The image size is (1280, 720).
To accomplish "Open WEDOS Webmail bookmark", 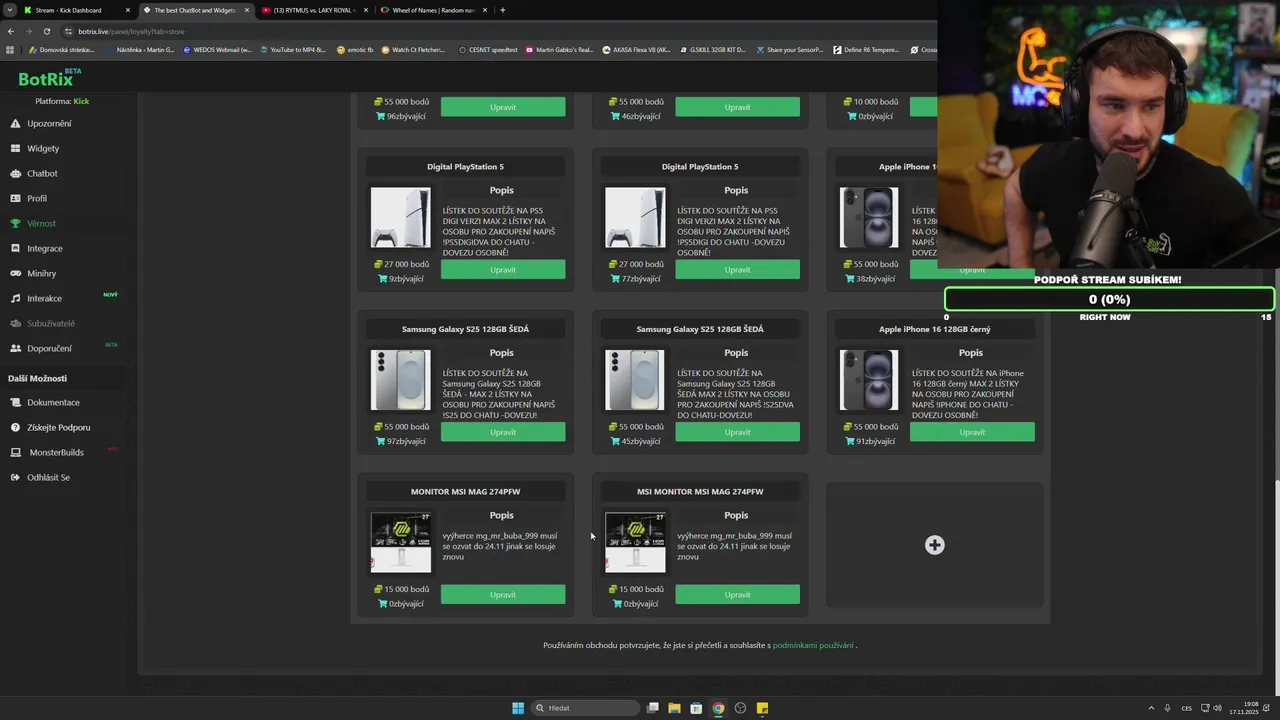I will 216,49.
